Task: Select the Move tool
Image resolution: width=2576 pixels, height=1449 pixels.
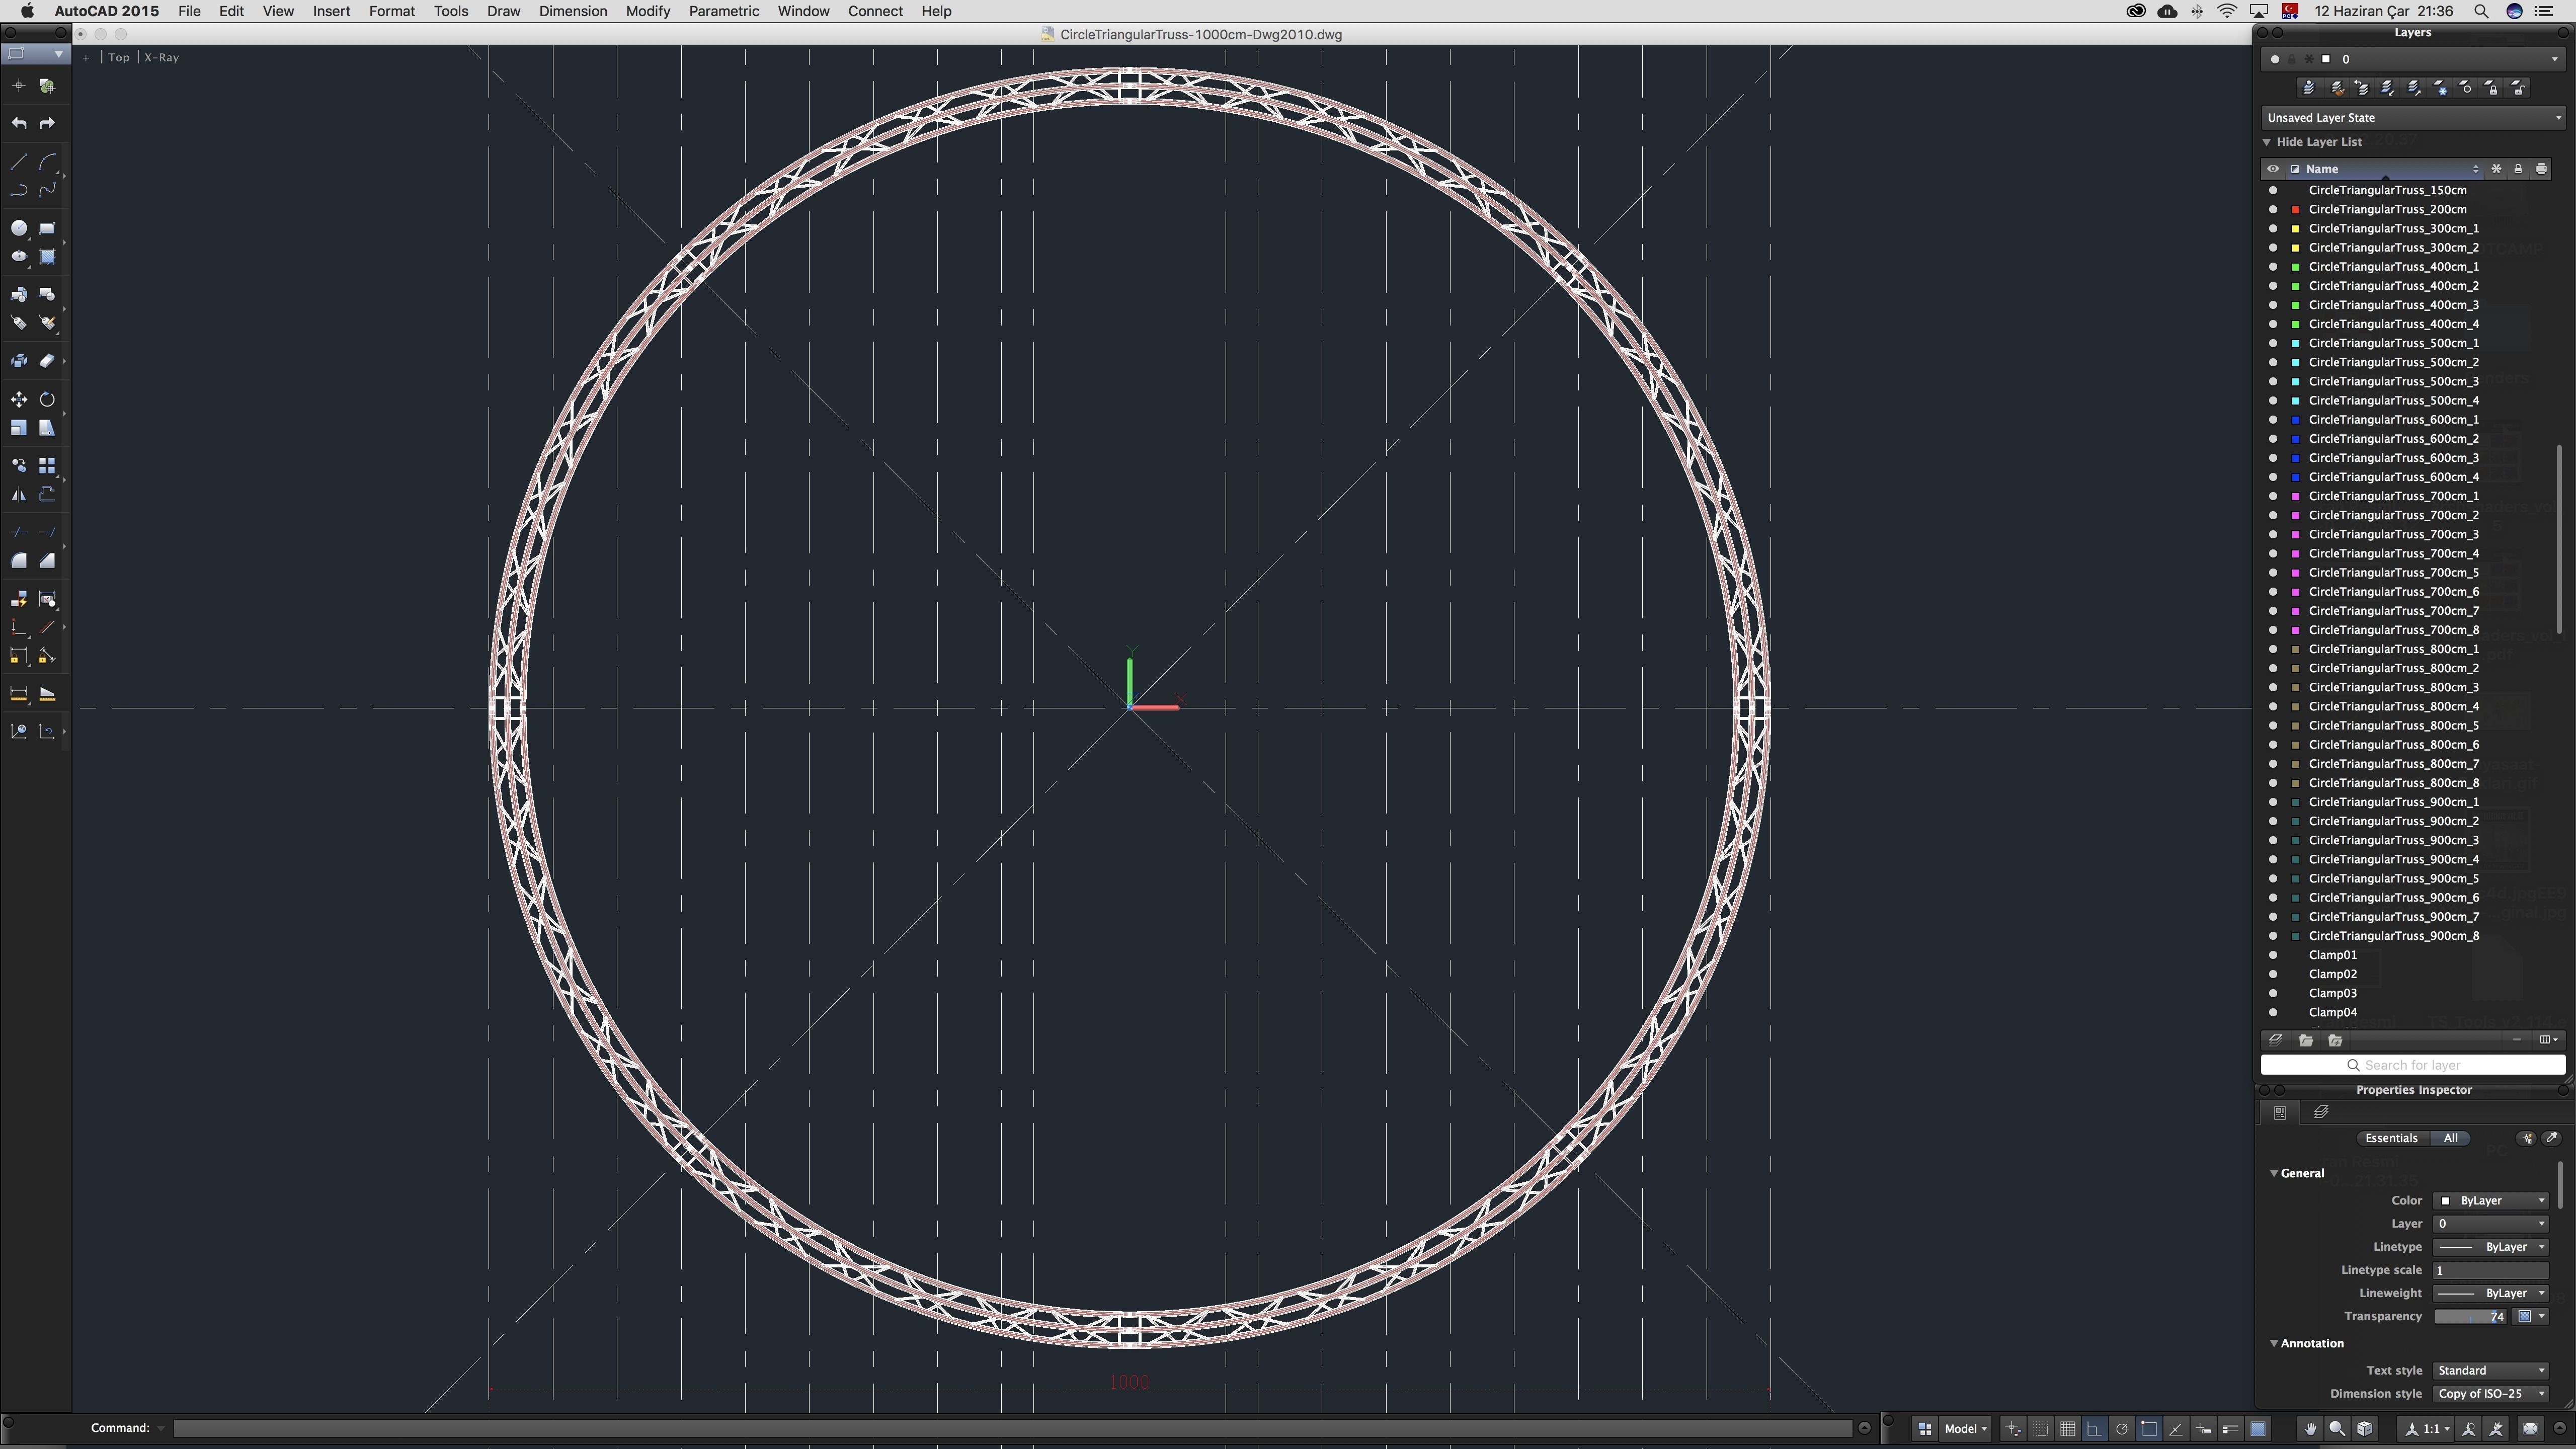Action: pyautogui.click(x=18, y=400)
